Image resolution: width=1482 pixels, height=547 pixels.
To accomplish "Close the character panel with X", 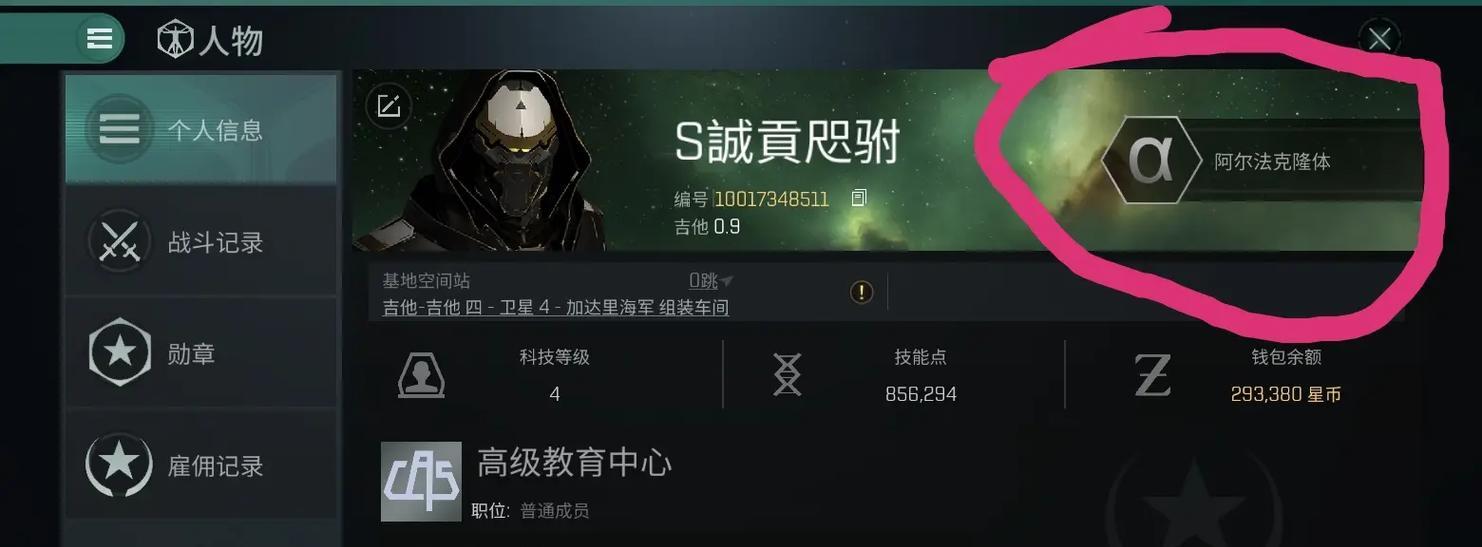I will (1380, 39).
